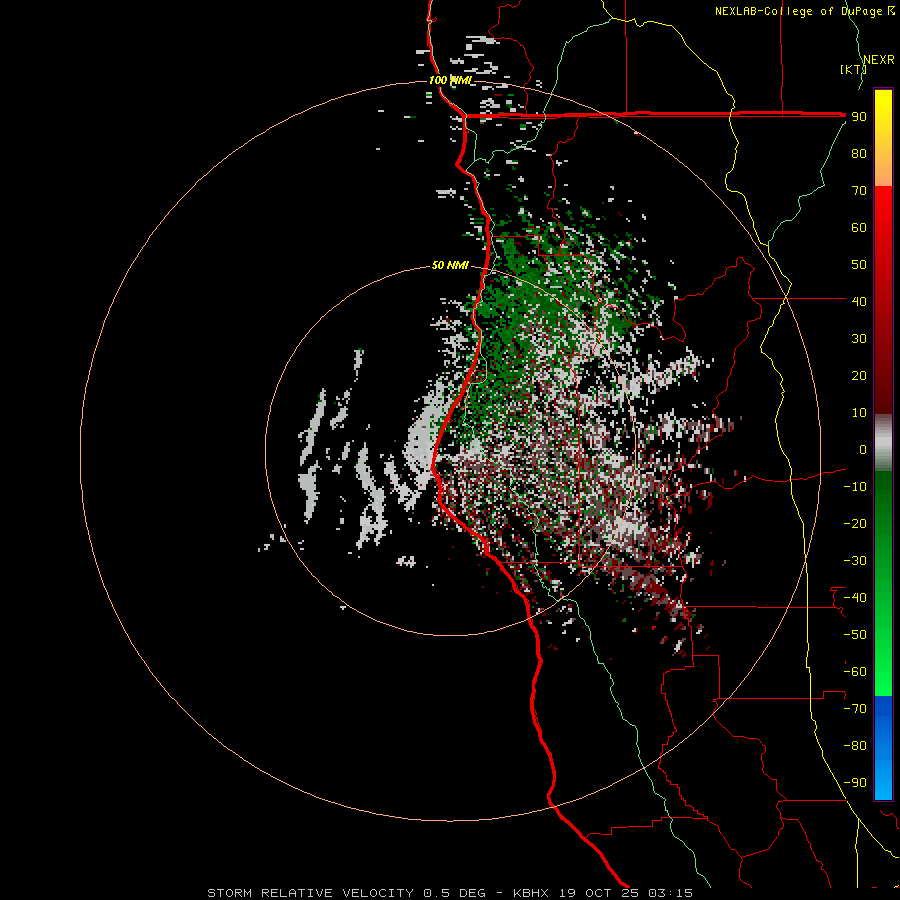Pick the bright red segment of the velocity scale

pyautogui.click(x=883, y=224)
